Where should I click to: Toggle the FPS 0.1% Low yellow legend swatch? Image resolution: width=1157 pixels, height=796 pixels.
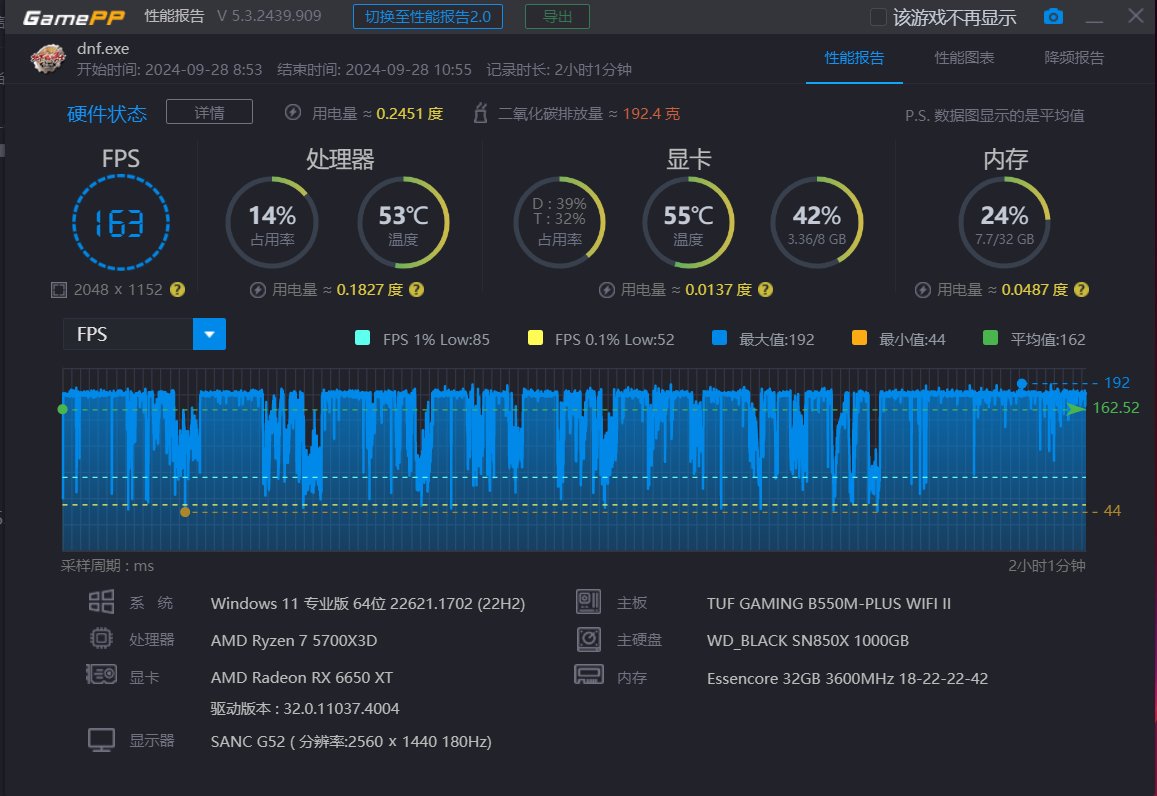click(x=536, y=338)
